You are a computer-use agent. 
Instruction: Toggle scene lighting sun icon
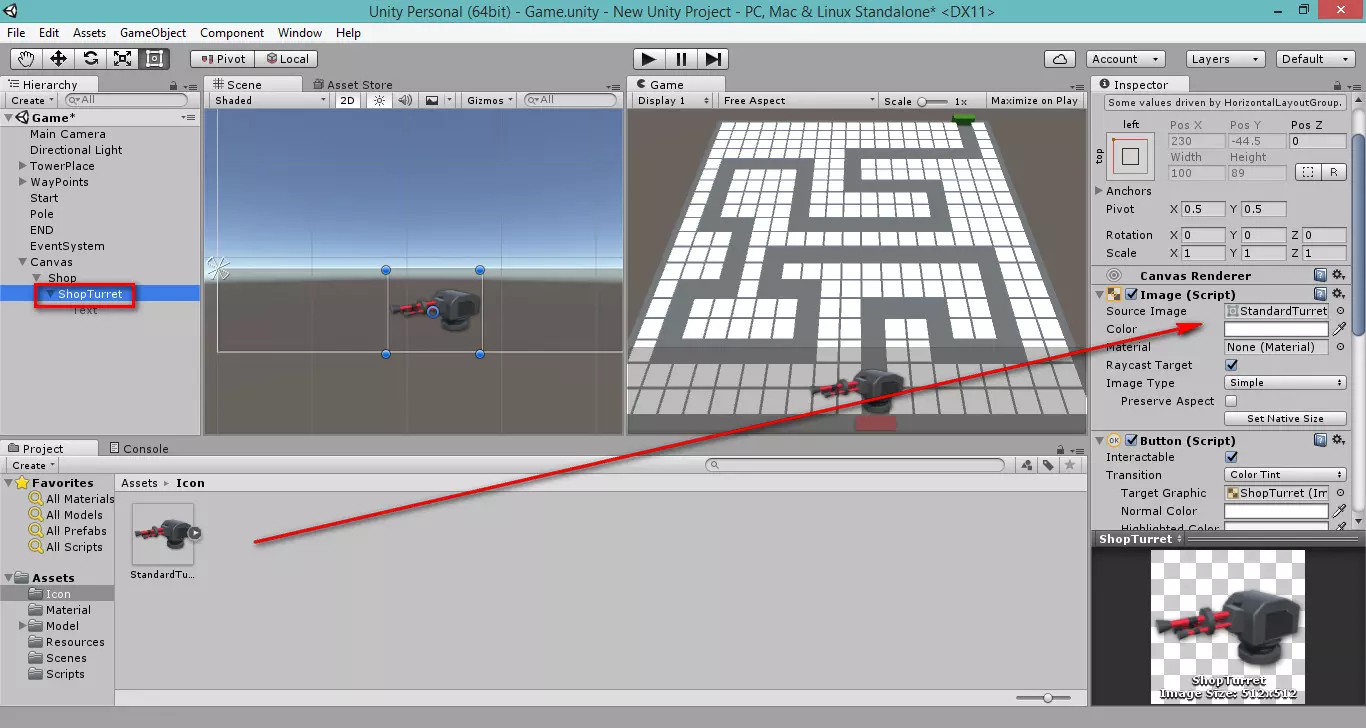tap(379, 100)
